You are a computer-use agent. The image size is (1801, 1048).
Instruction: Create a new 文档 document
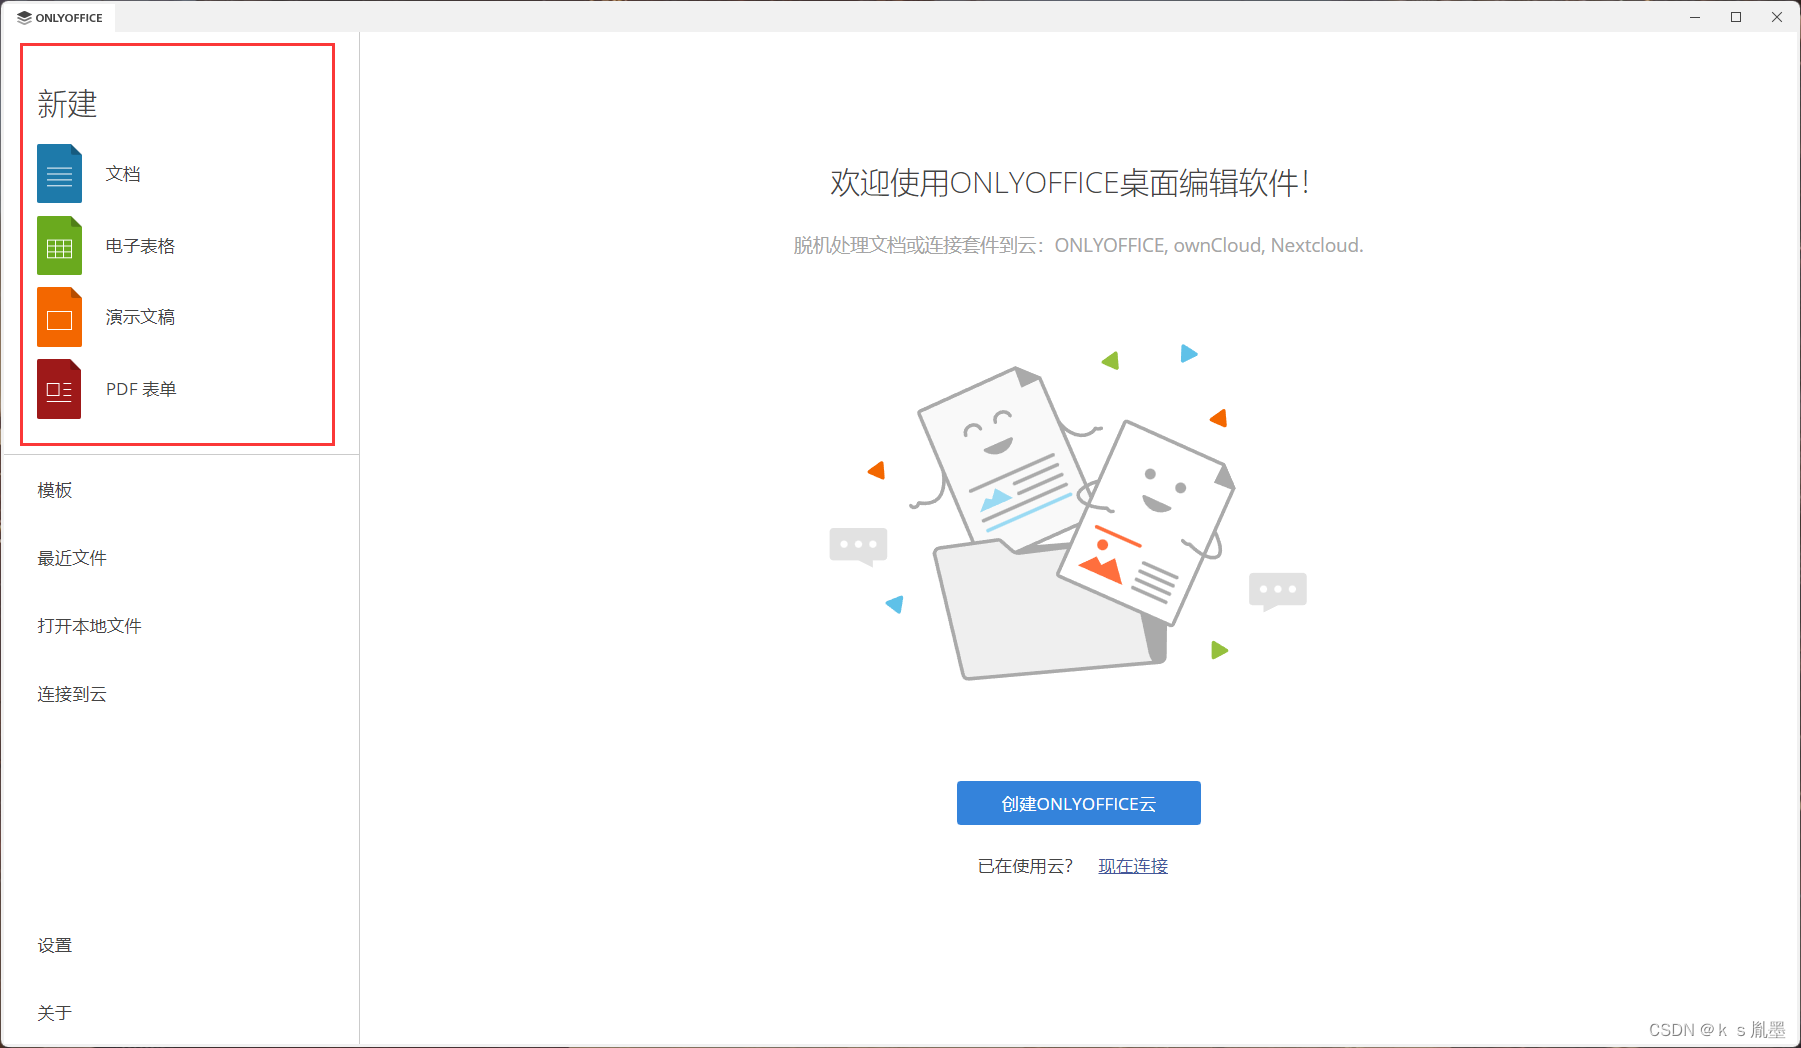pyautogui.click(x=123, y=174)
